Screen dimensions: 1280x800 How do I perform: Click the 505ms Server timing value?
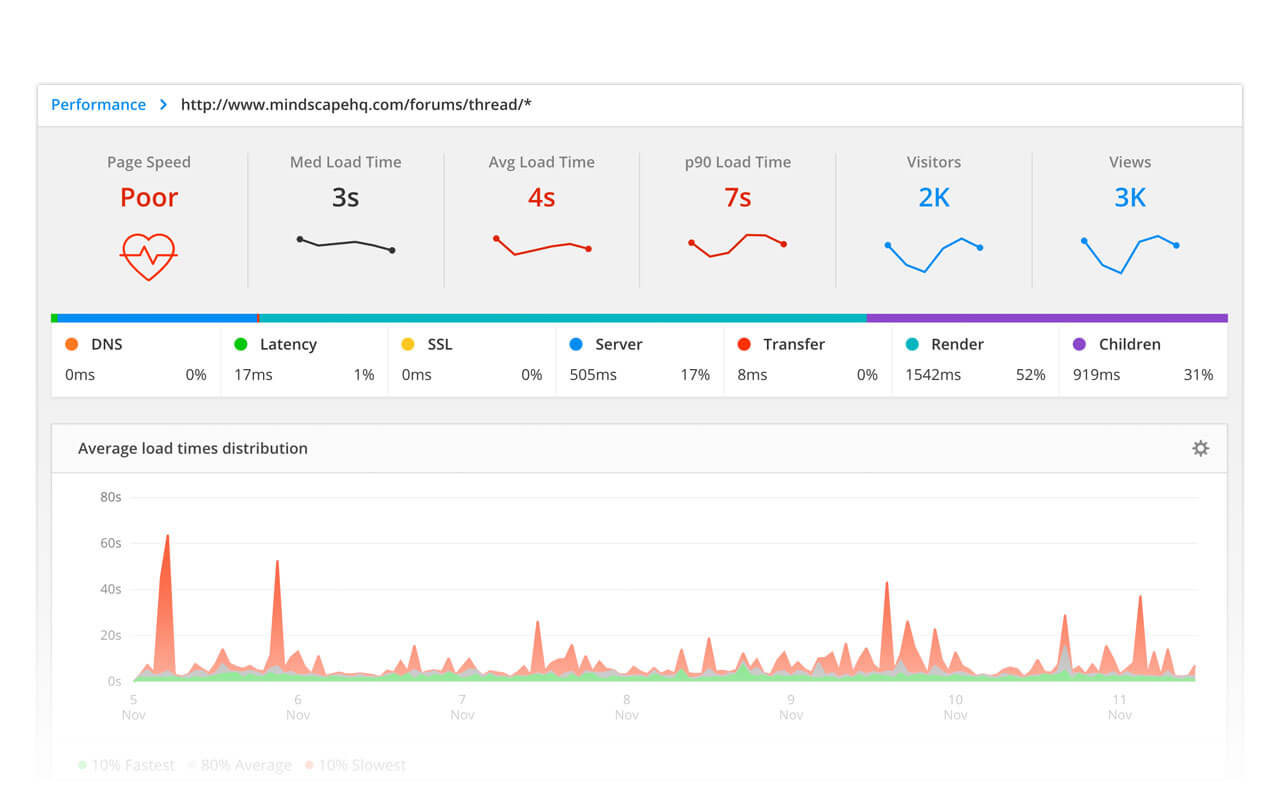(x=593, y=375)
